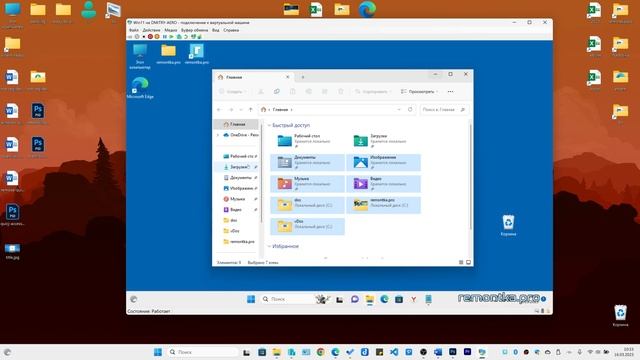Switch Explorer to details view icon
Image resolution: width=640 pixels, height=360 pixels.
pos(461,262)
